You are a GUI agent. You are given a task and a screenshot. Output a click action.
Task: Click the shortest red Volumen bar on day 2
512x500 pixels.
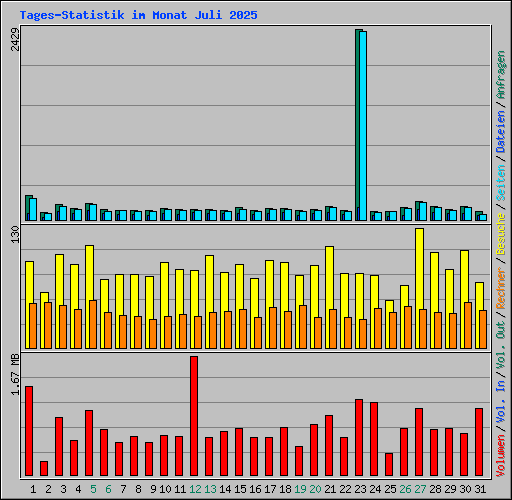44,468
